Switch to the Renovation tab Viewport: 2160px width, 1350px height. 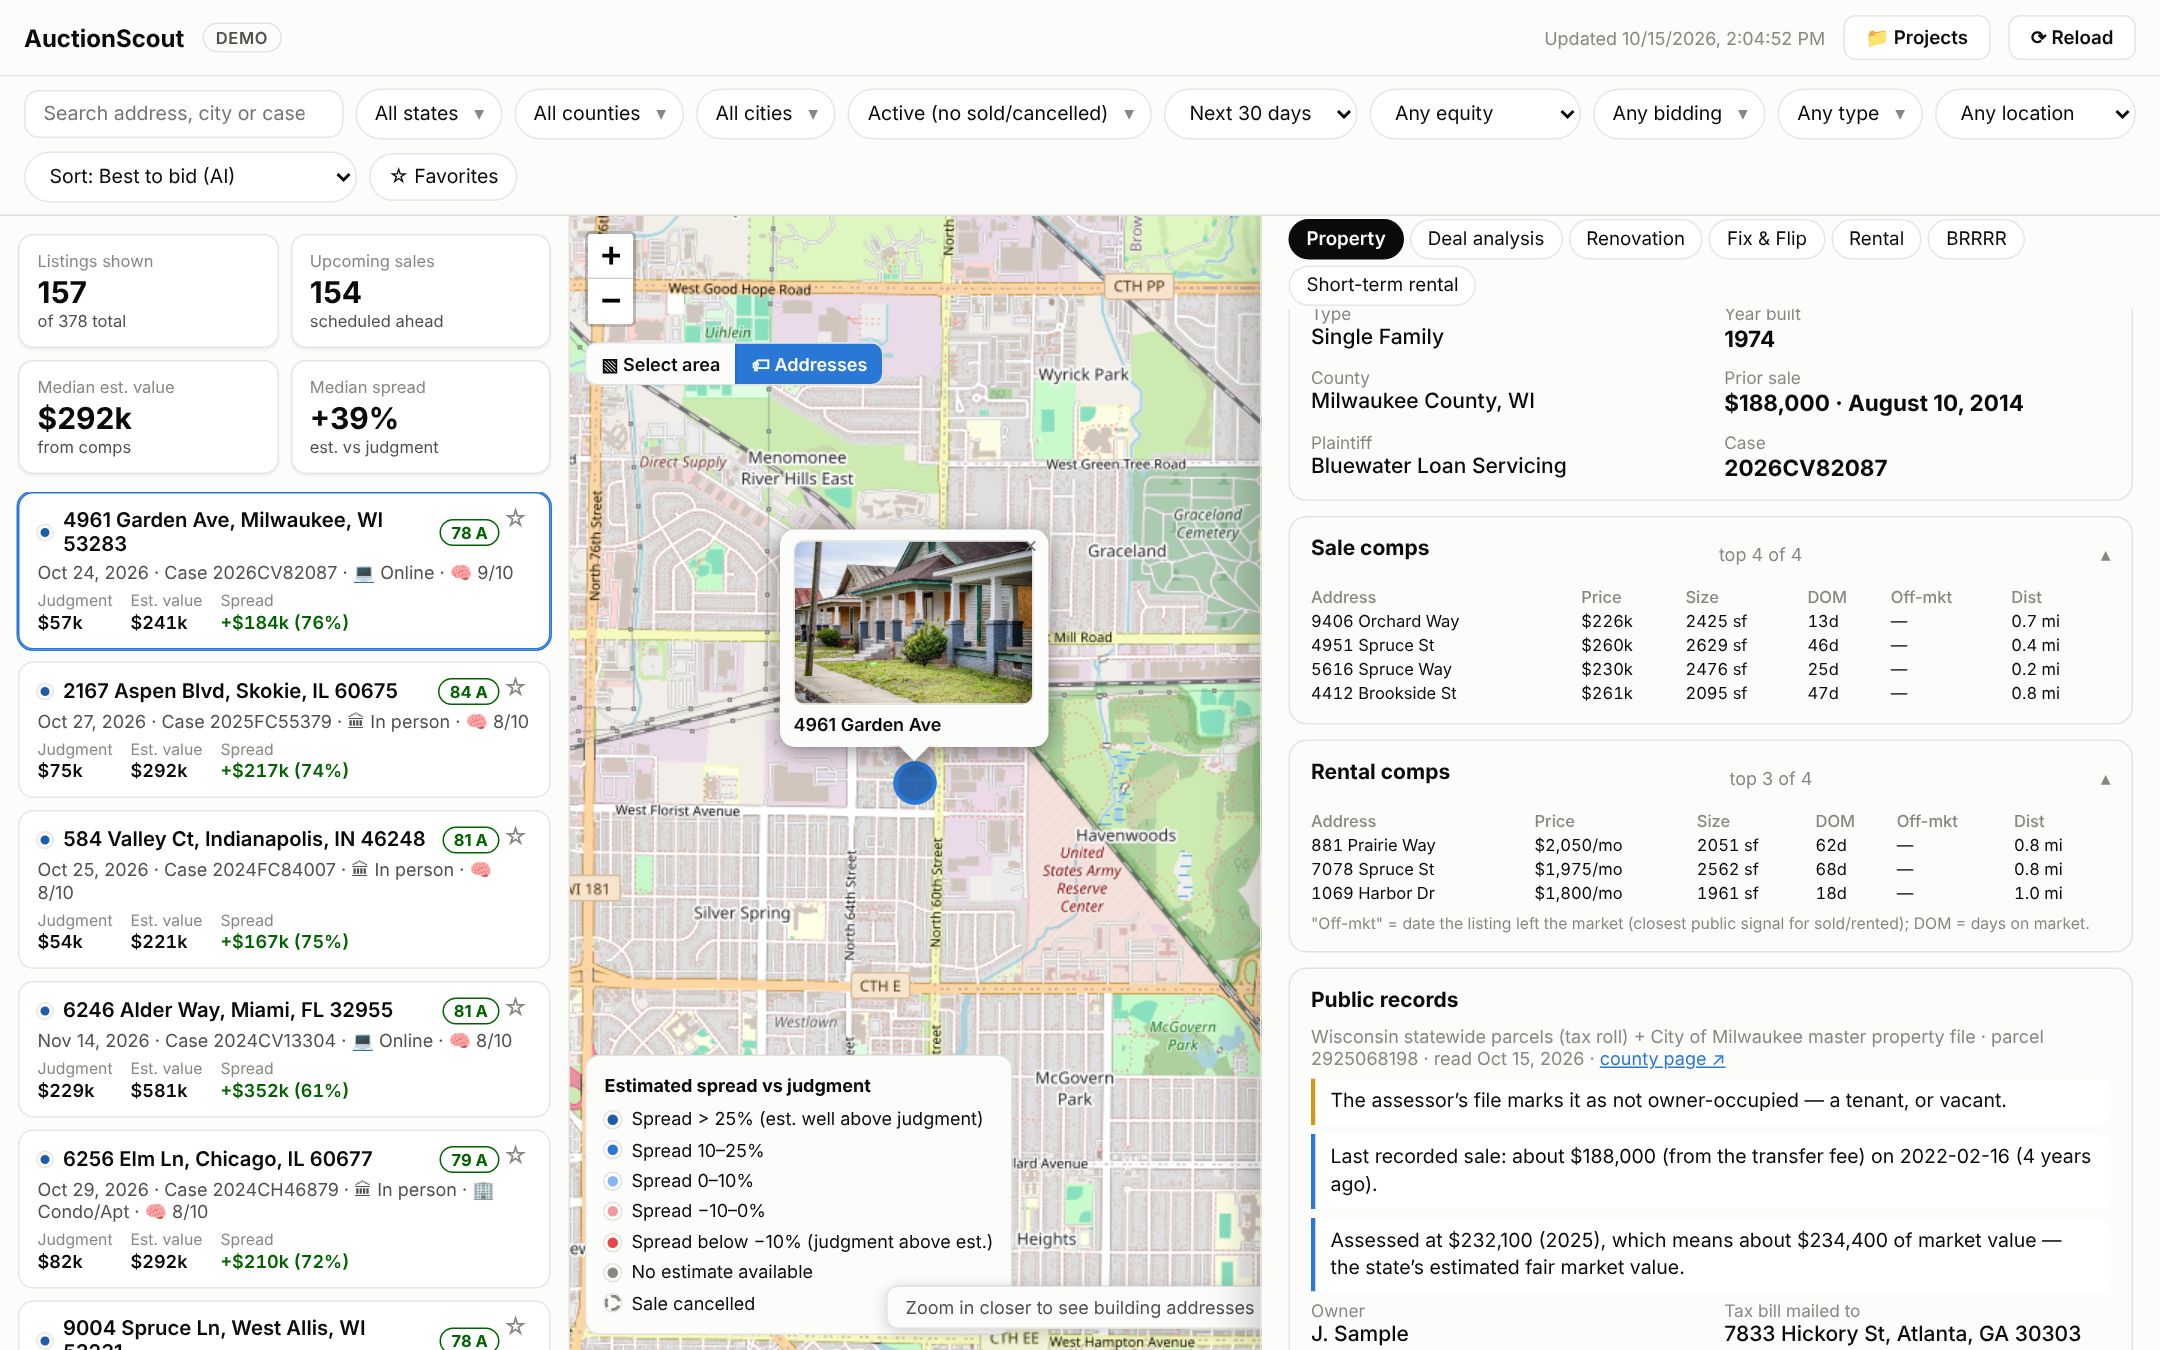point(1635,239)
